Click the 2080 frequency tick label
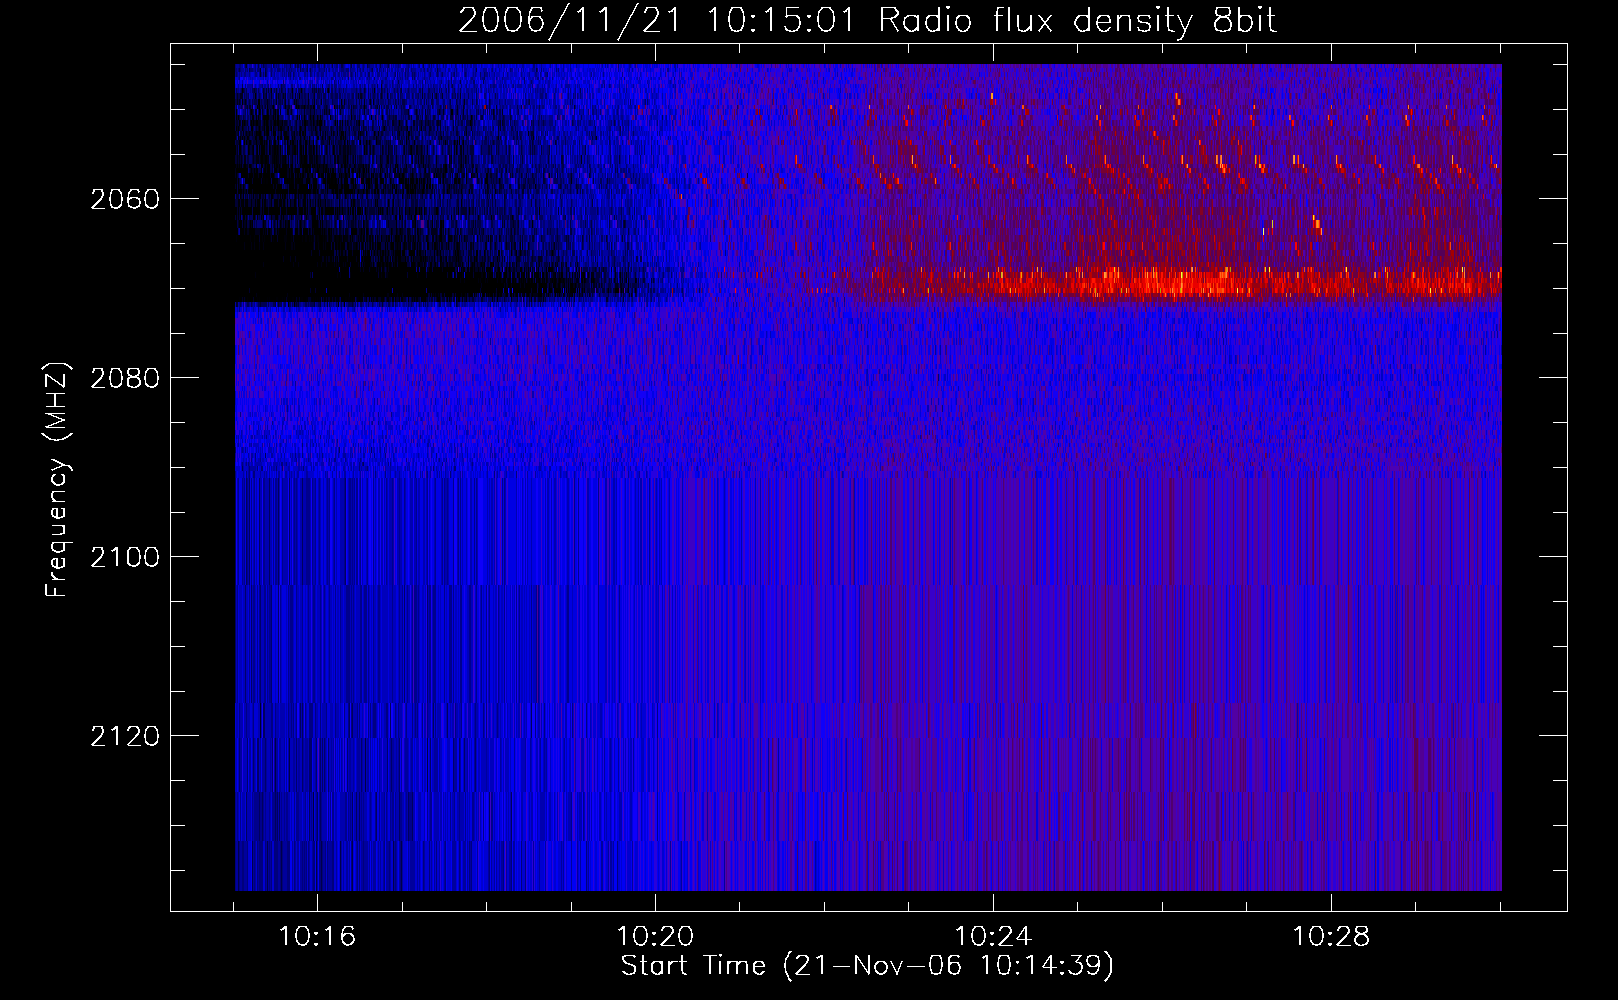 [x=125, y=378]
